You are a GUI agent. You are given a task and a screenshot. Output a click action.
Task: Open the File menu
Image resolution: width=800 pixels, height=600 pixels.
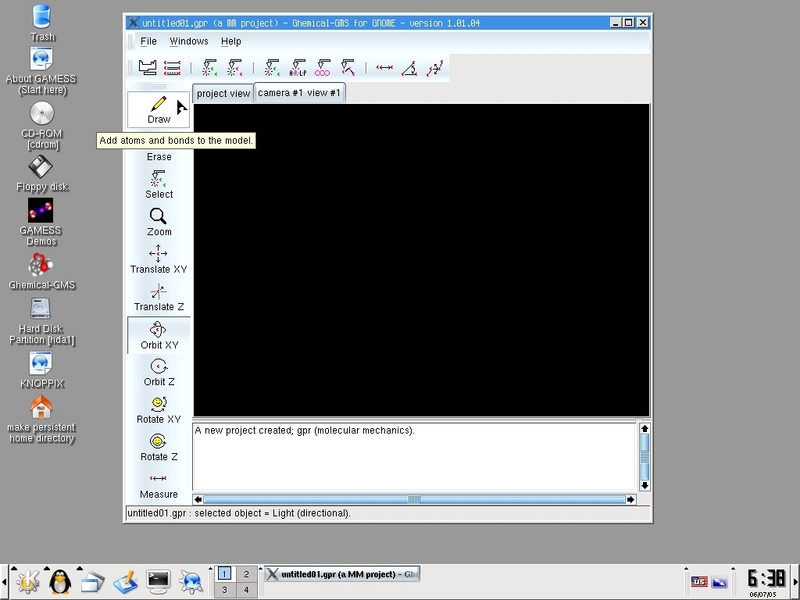pyautogui.click(x=148, y=41)
